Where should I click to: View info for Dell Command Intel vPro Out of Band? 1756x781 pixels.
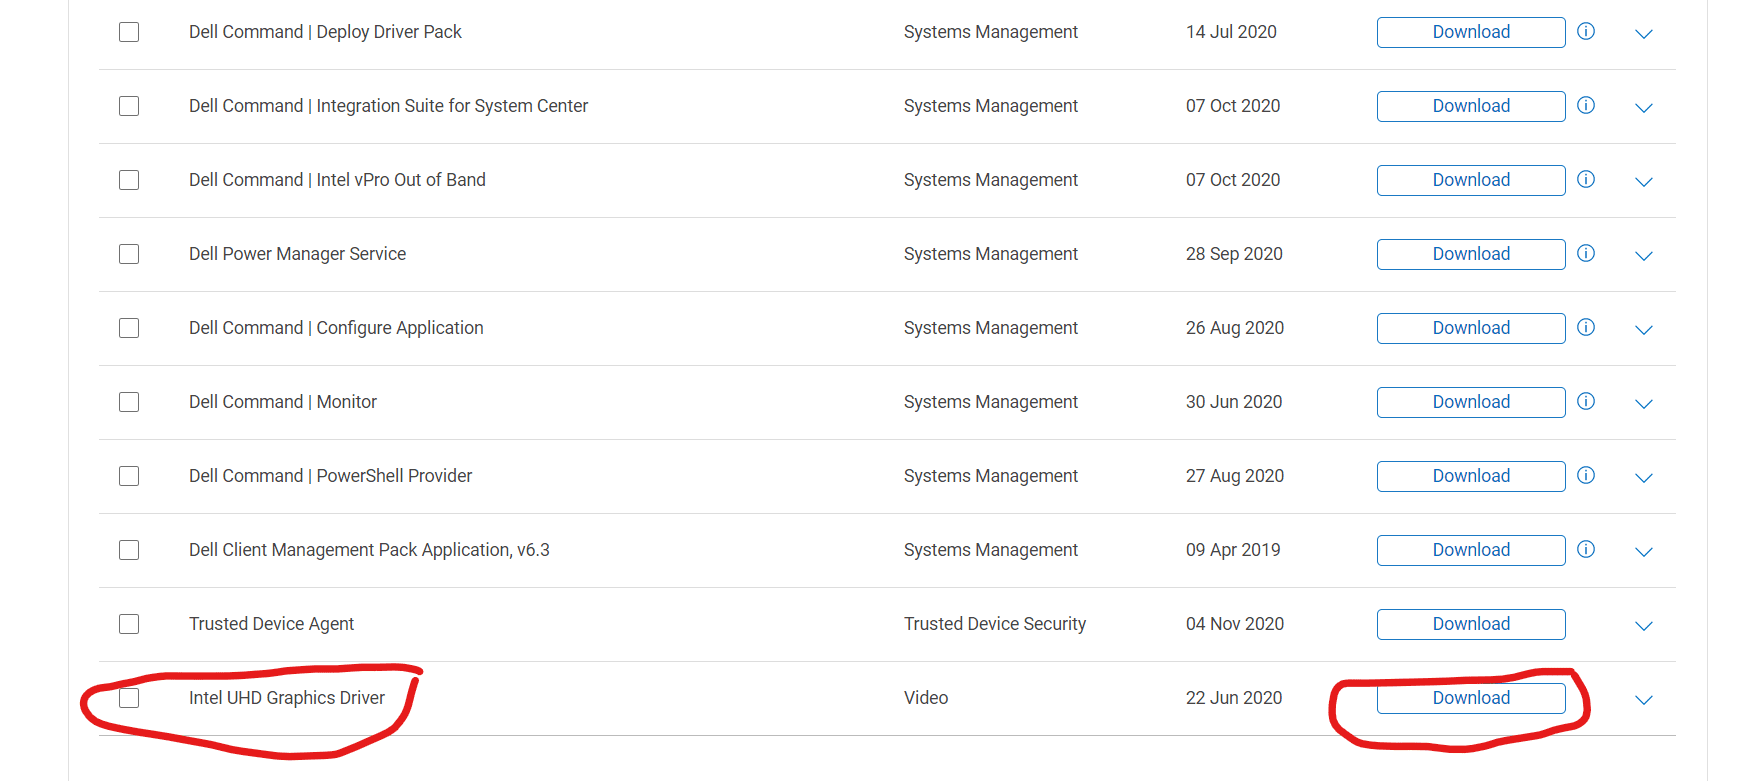tap(1585, 179)
